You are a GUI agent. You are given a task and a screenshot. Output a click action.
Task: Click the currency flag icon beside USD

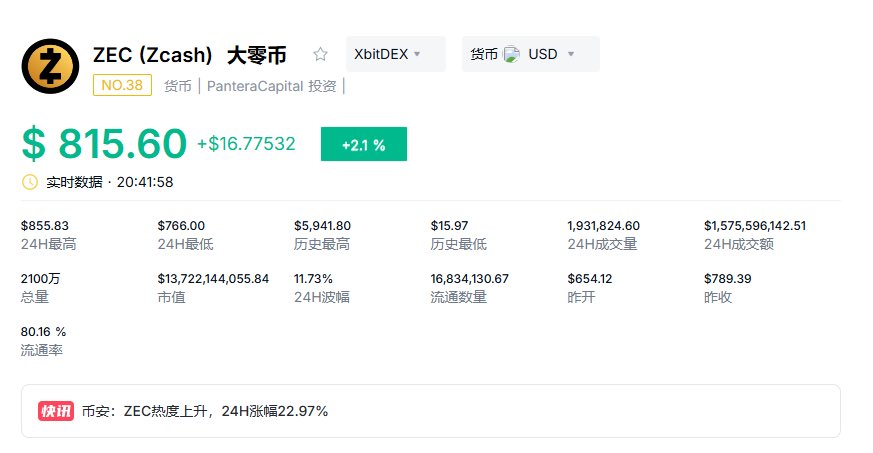tap(511, 54)
